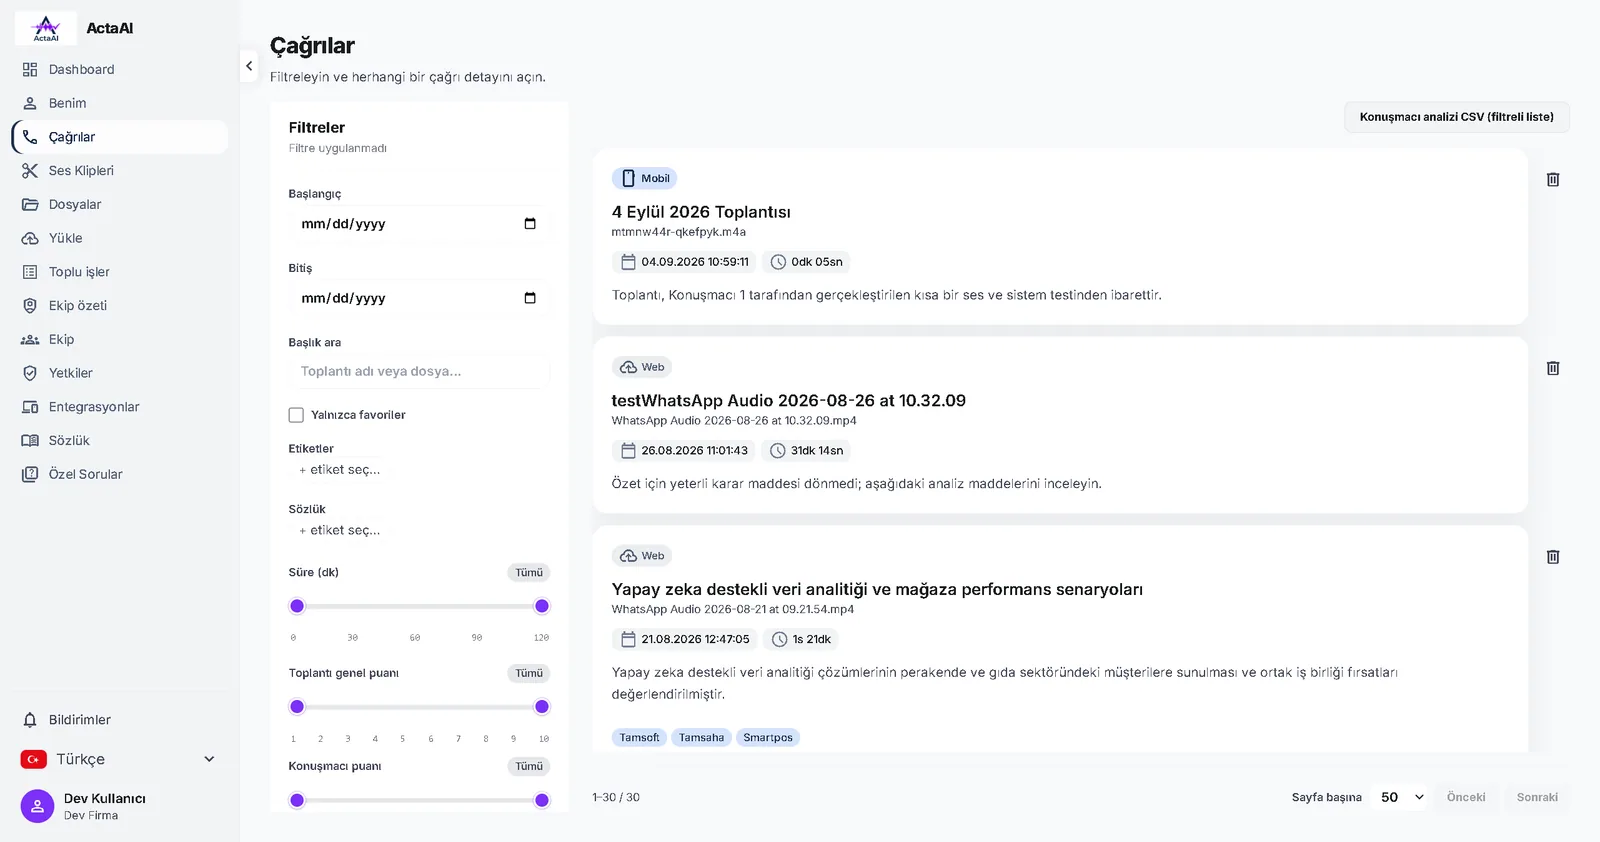Image resolution: width=1600 pixels, height=842 pixels.
Task: Click the Konuşmacı puanı slider minimum handle
Action: pos(297,800)
